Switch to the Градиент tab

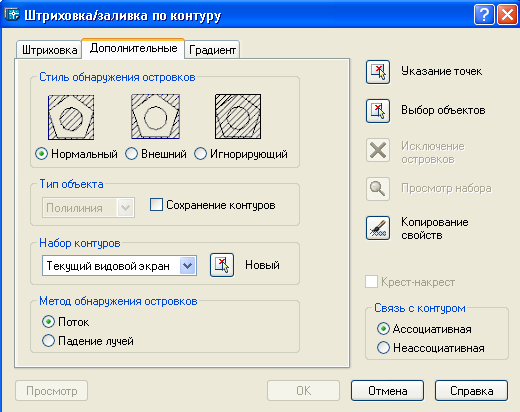point(212,50)
